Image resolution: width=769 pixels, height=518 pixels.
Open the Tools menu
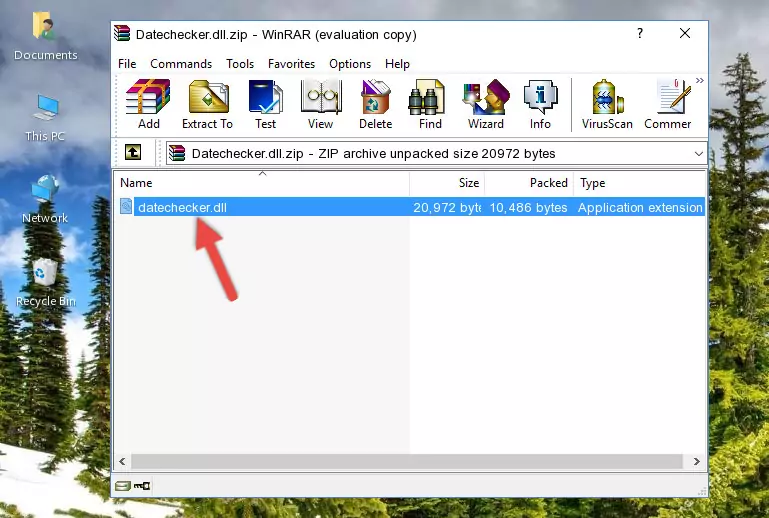point(240,64)
